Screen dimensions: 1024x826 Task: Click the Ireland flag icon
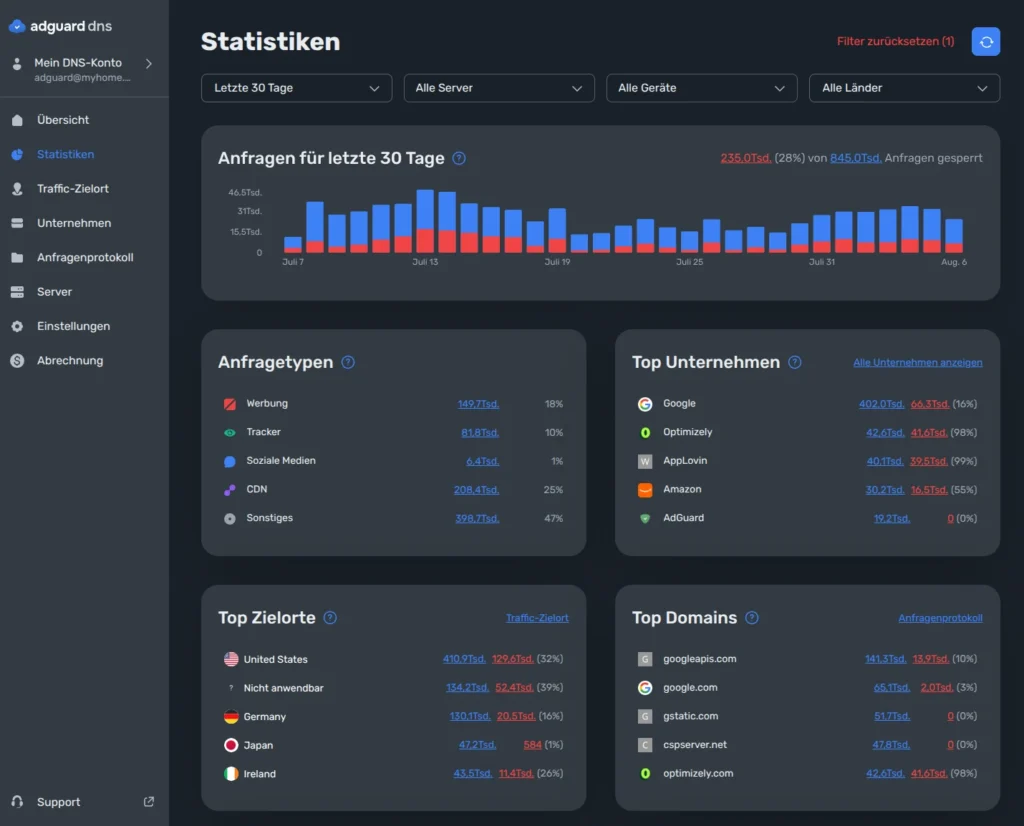pos(231,774)
